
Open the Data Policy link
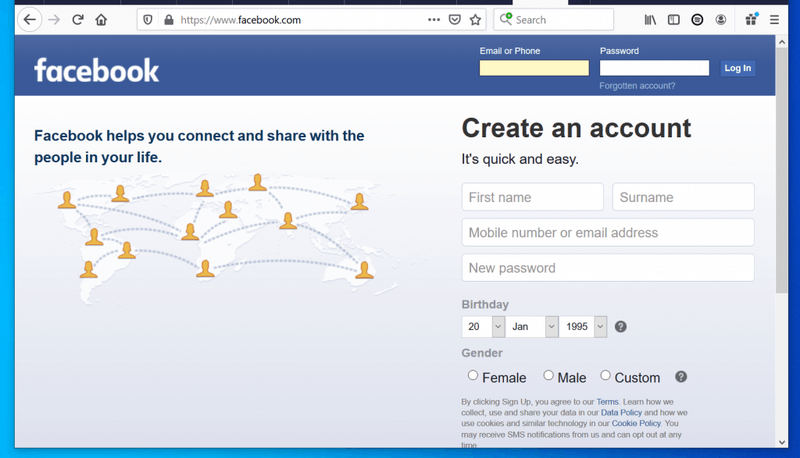tap(621, 413)
